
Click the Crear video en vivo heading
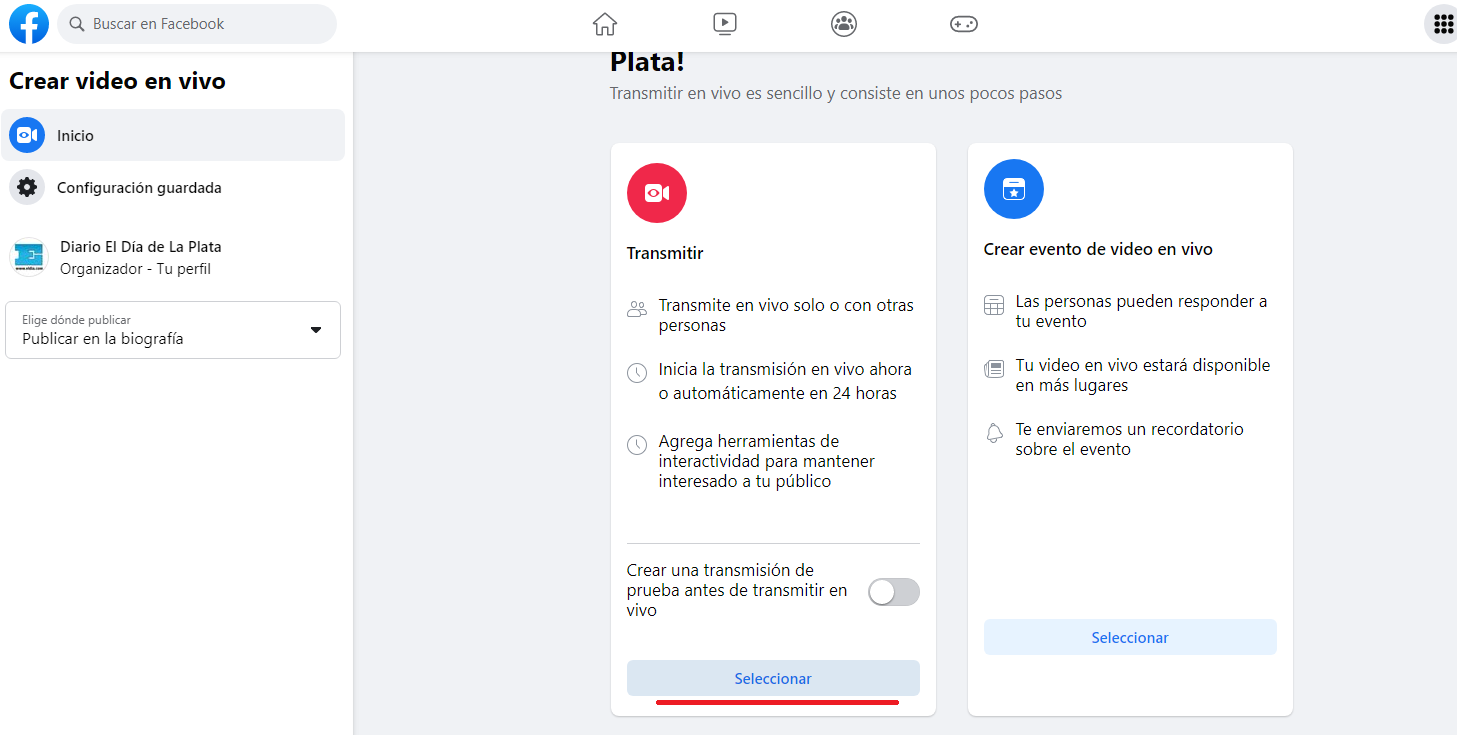(x=116, y=80)
